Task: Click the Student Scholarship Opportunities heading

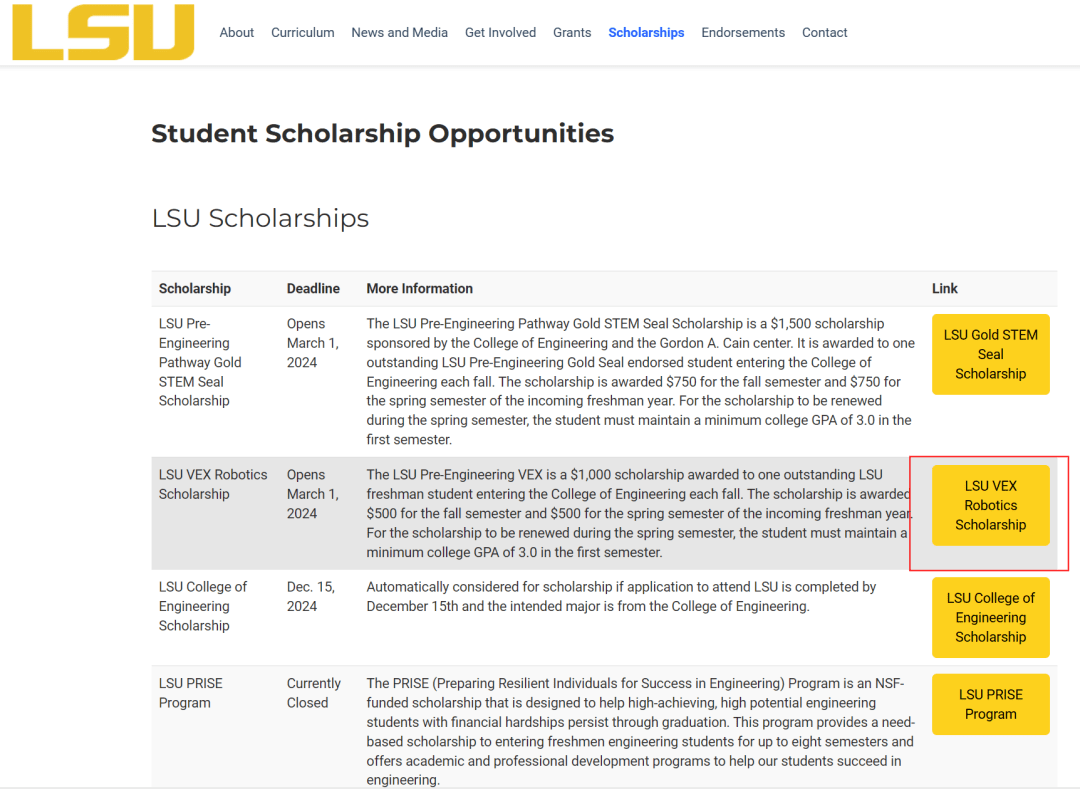Action: [383, 134]
